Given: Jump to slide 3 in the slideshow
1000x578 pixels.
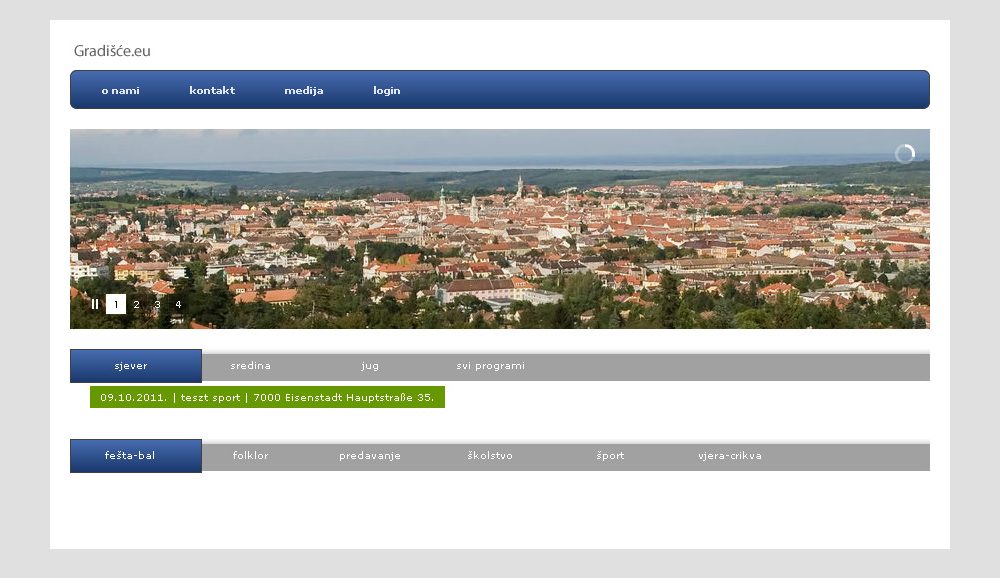Looking at the screenshot, I should [158, 304].
